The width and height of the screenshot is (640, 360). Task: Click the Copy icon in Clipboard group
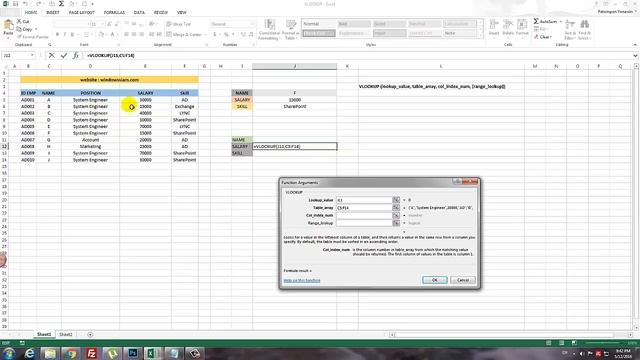pyautogui.click(x=19, y=29)
